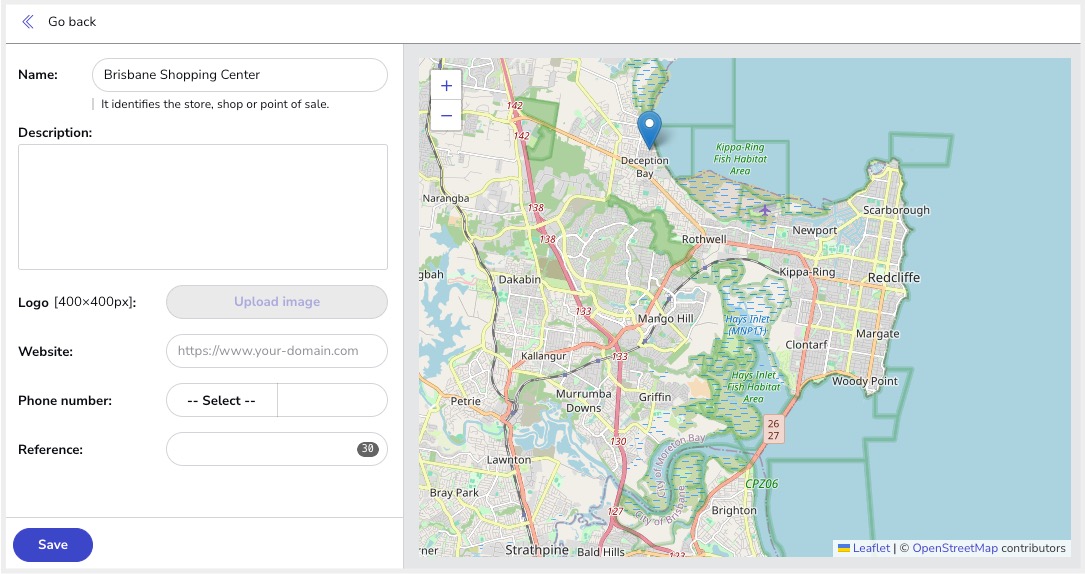
Task: Zoom in the map with plus button
Action: [446, 86]
